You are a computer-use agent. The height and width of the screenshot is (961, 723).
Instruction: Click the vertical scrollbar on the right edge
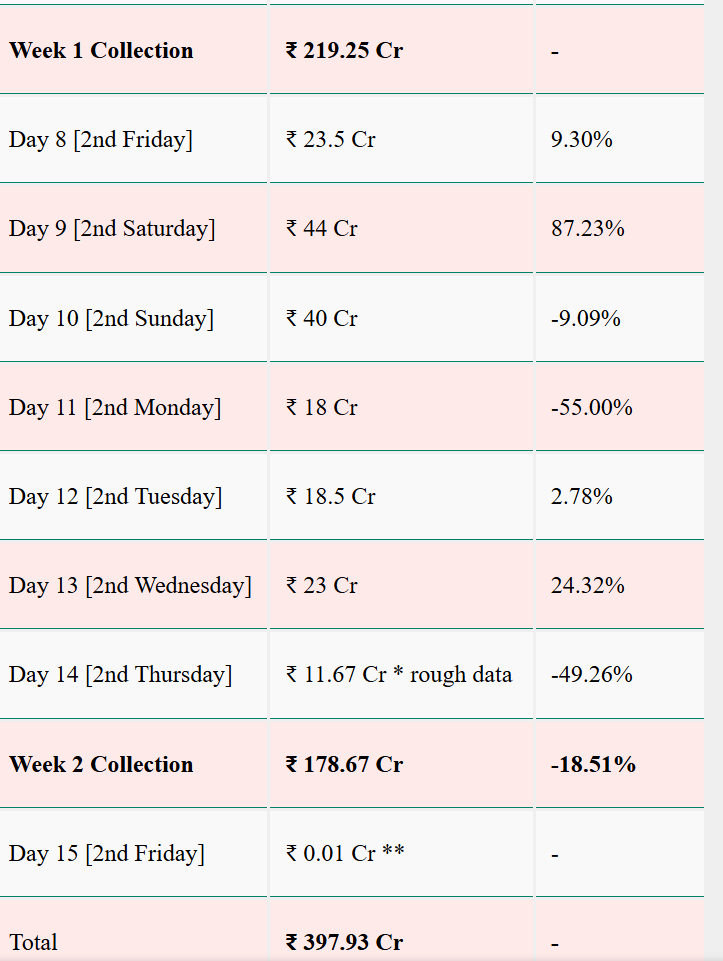(x=713, y=480)
